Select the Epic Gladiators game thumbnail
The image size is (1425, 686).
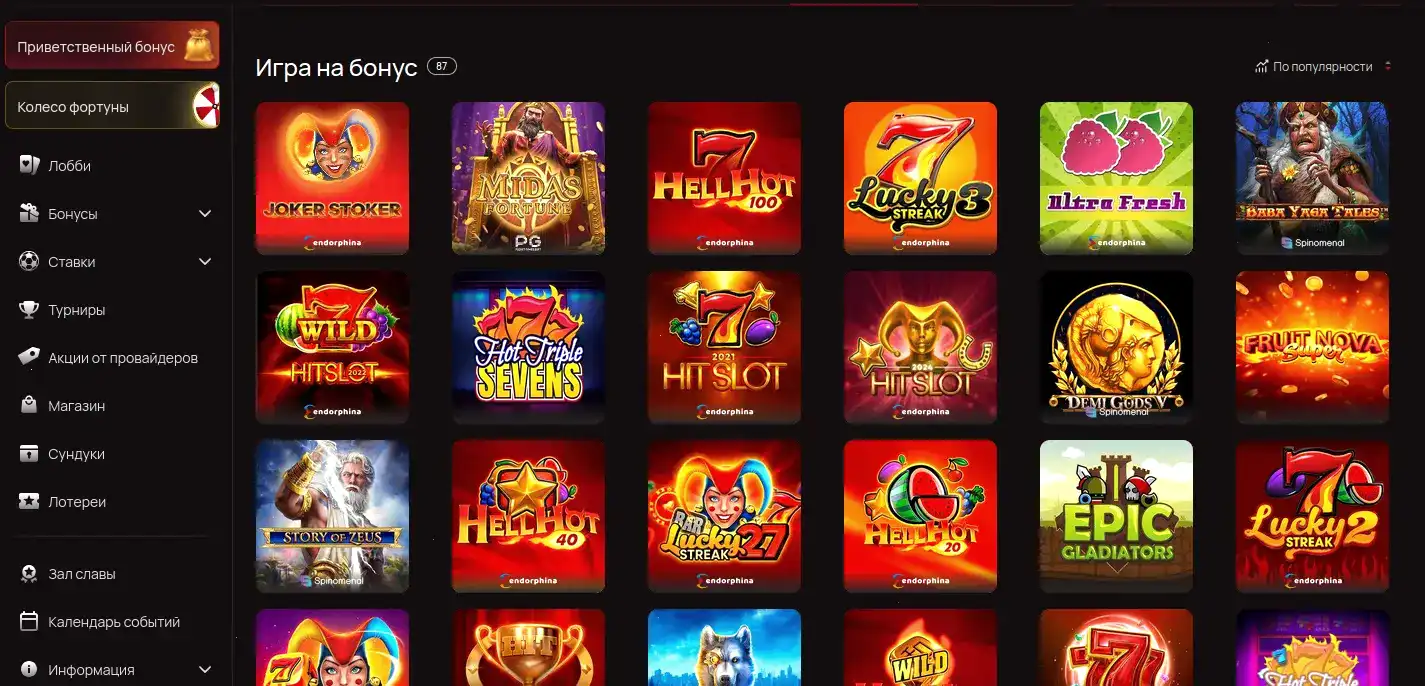click(1116, 516)
